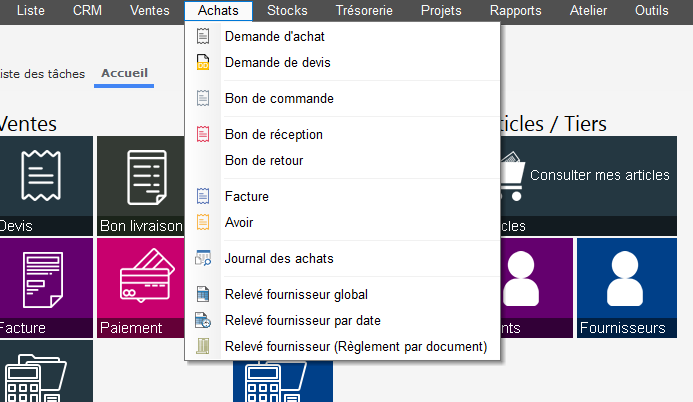Click the Demande d'achat document icon
The image size is (693, 402).
point(203,37)
